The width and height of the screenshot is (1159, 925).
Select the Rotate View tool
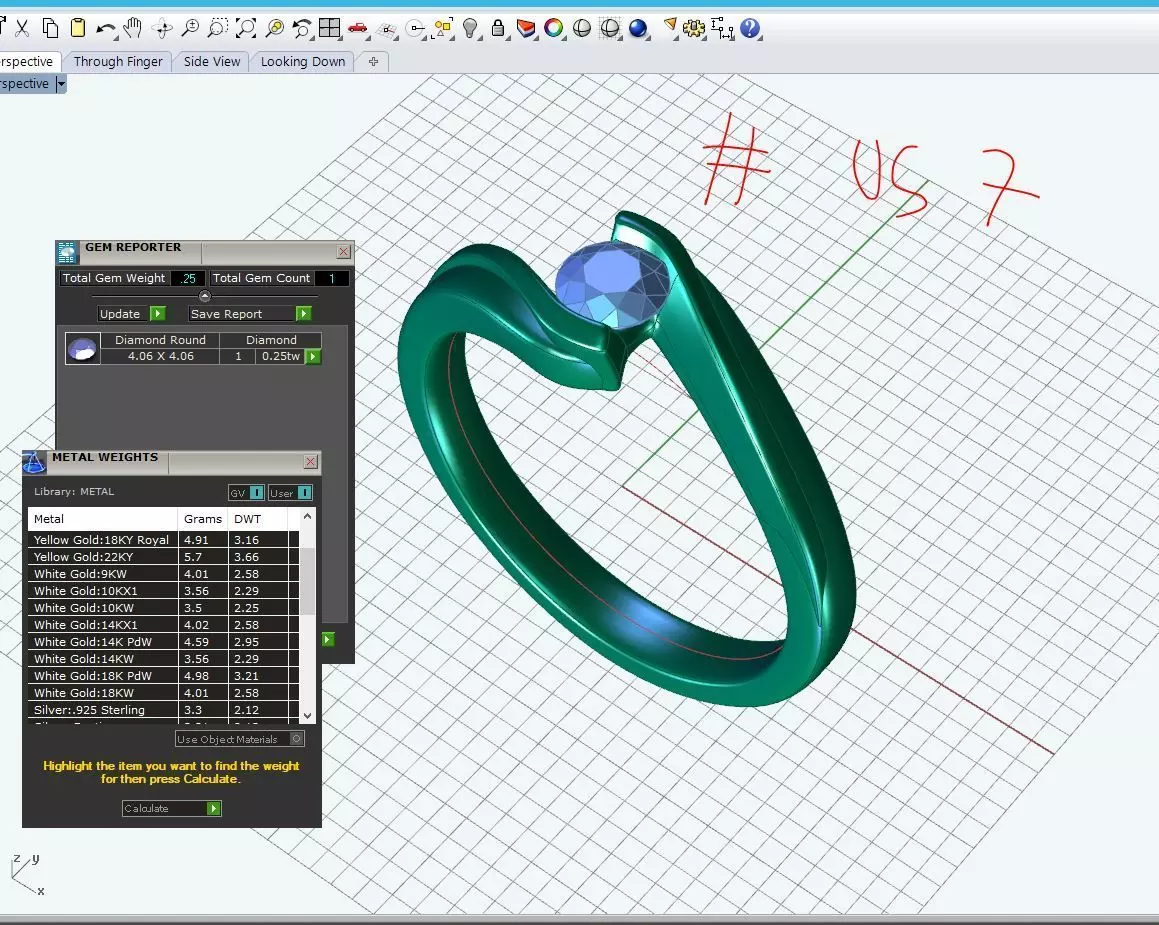coord(161,28)
